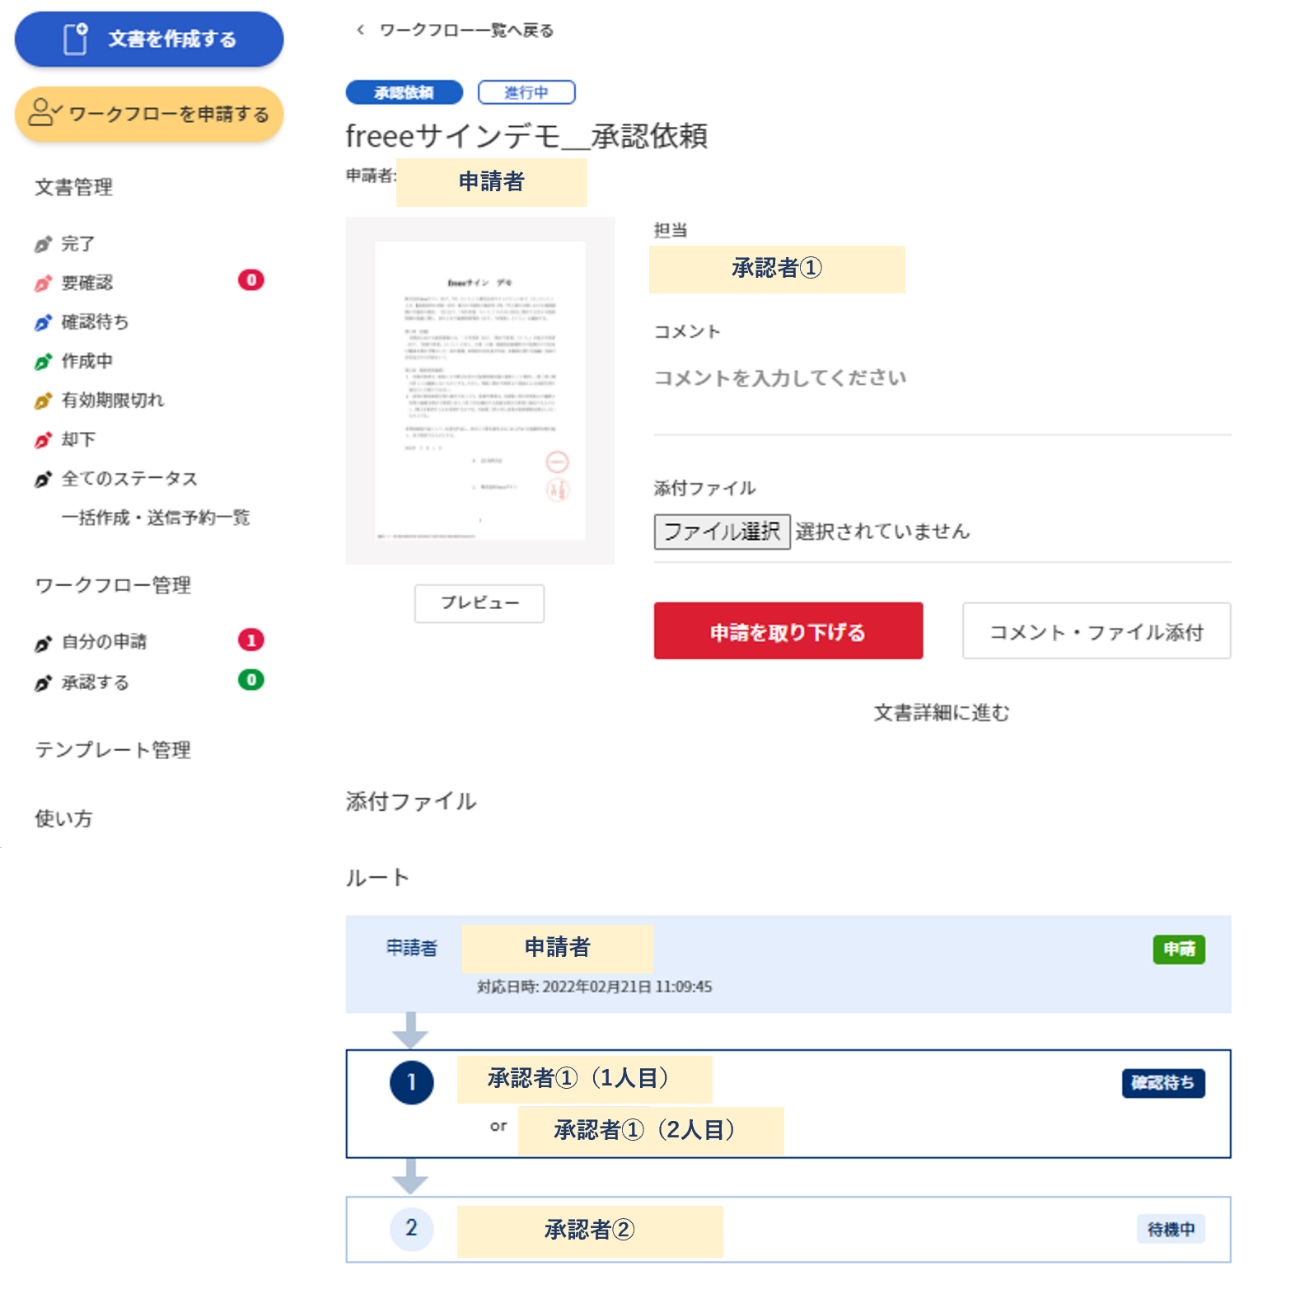Click the green 0 badge on 承認する
This screenshot has width=1300, height=1294.
coord(251,680)
